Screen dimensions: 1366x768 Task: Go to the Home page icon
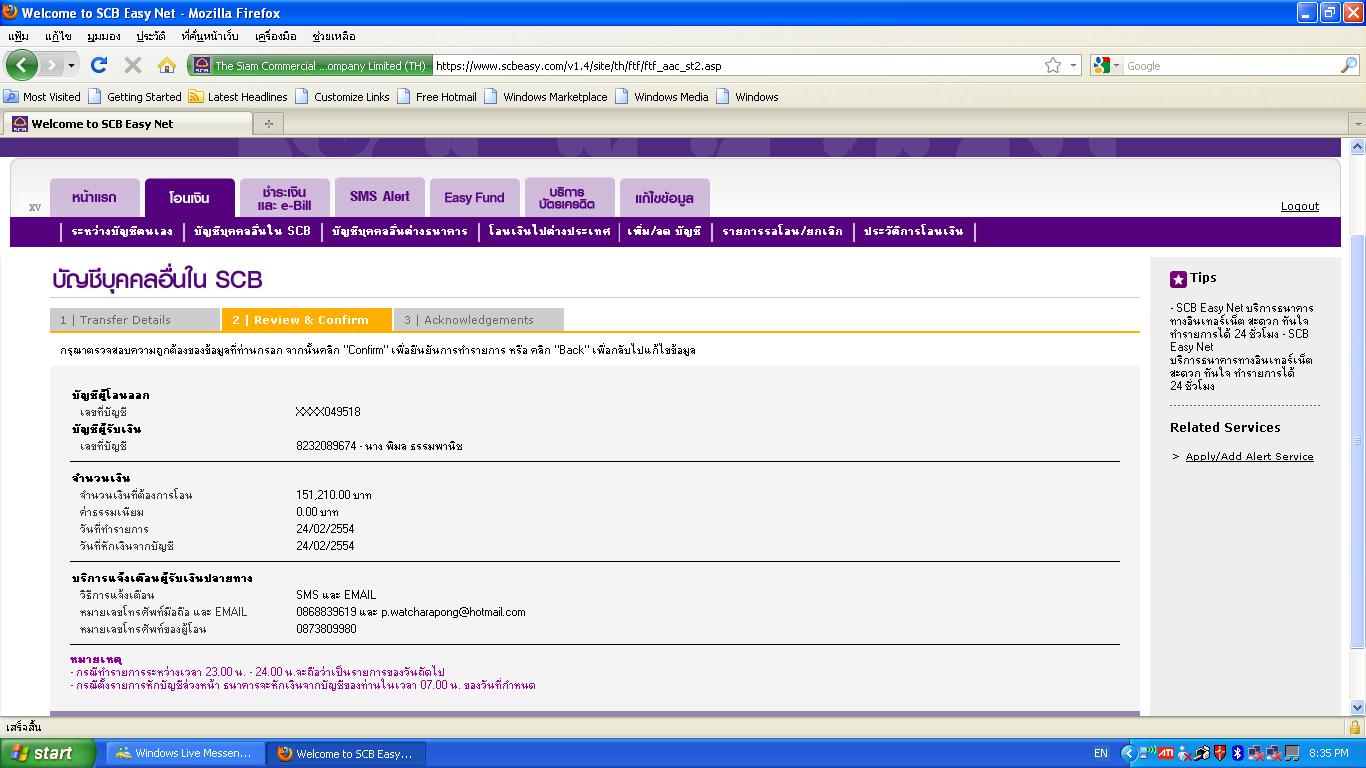tap(167, 66)
